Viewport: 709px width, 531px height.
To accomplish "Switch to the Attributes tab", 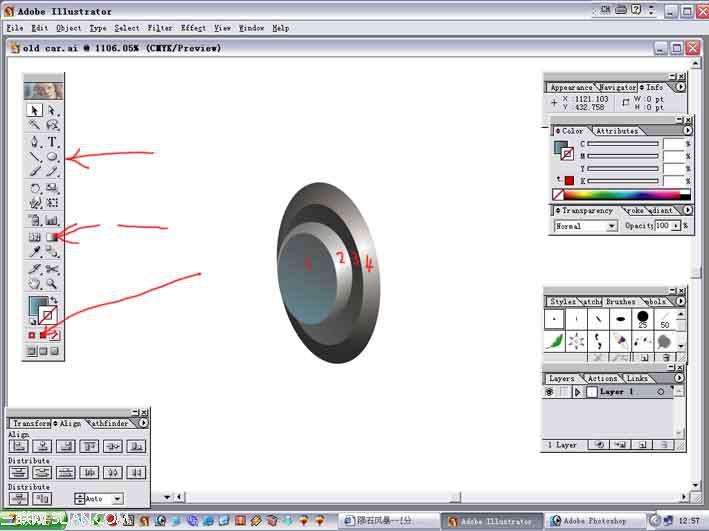I will 617,131.
